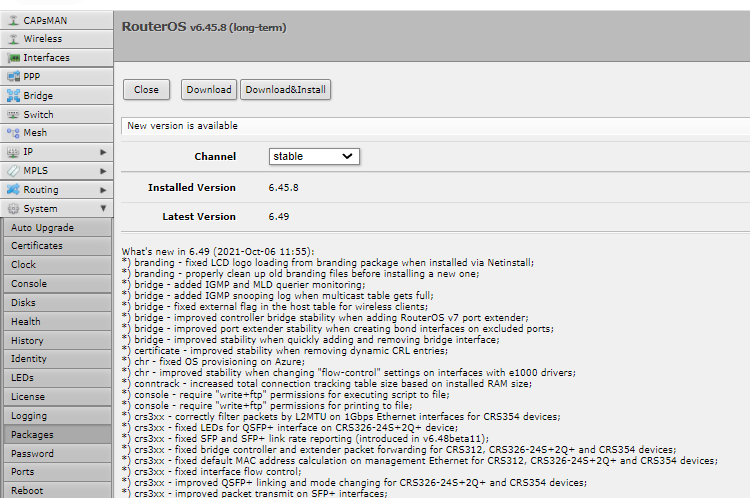Open the CAPsMAN menu
Screen dimensions: 750x498
56,20
